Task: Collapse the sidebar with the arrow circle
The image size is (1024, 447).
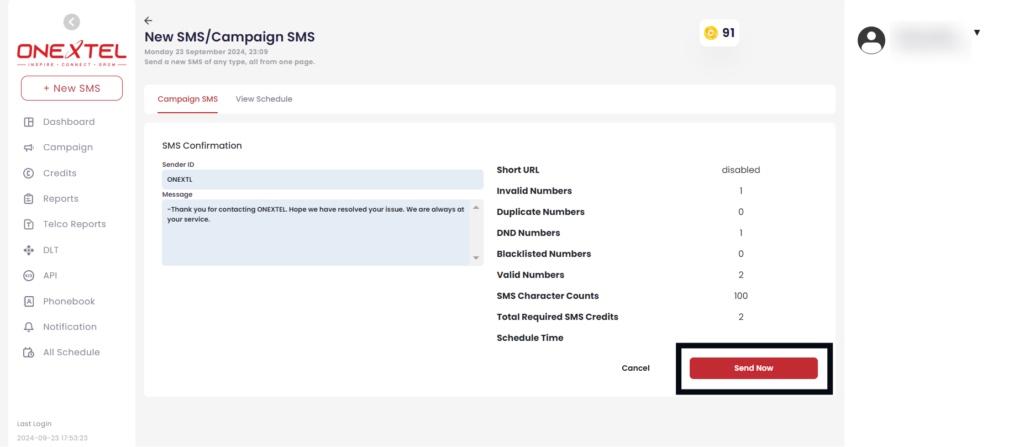Action: point(71,22)
